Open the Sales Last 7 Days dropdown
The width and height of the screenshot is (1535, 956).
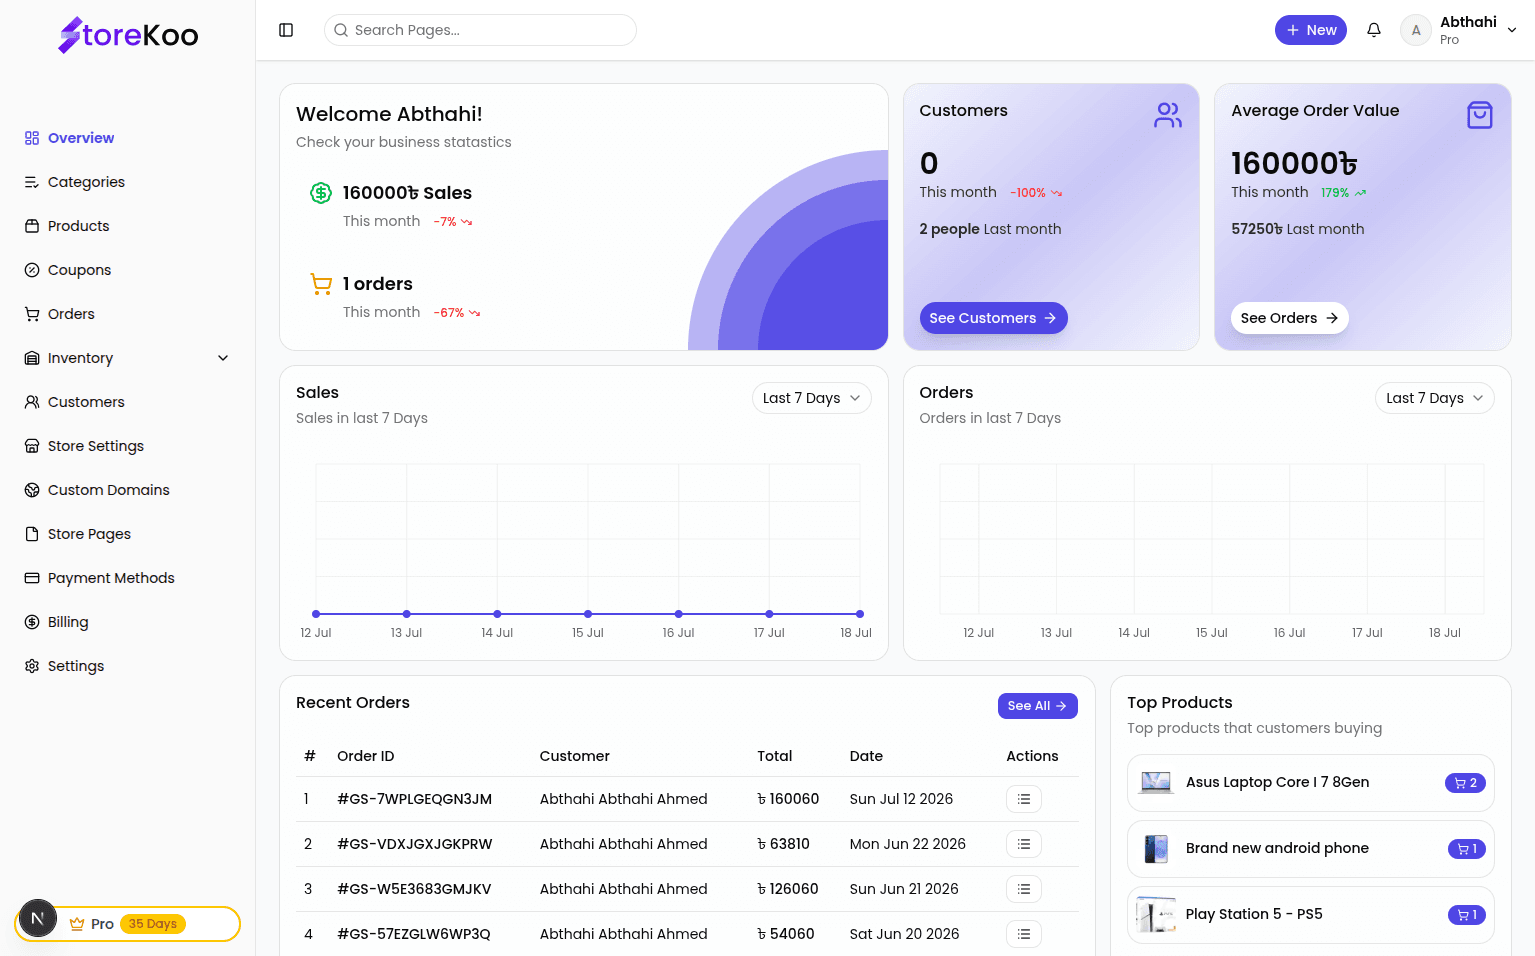811,398
